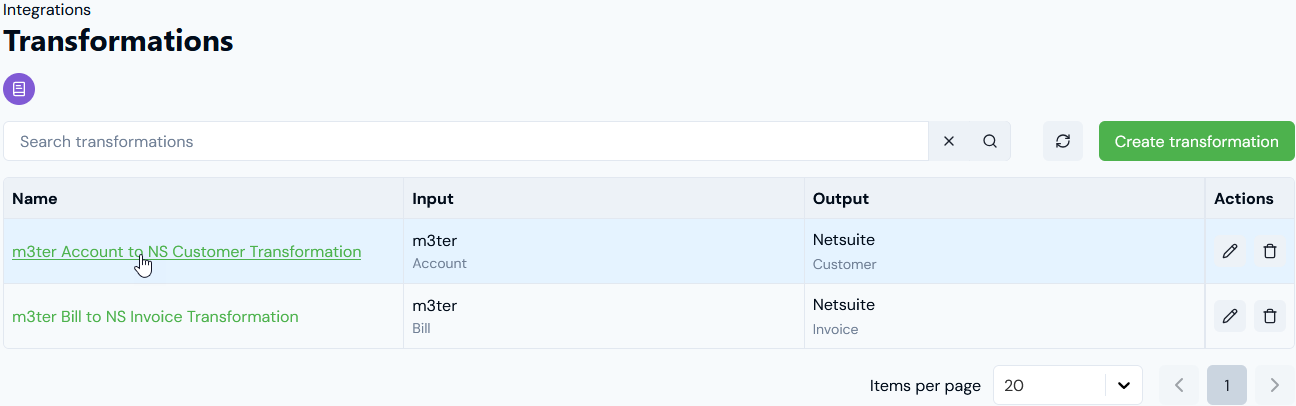Edit the m3ter Bill to NS Invoice transformation
Viewport: 1296px width, 406px height.
click(x=1230, y=316)
